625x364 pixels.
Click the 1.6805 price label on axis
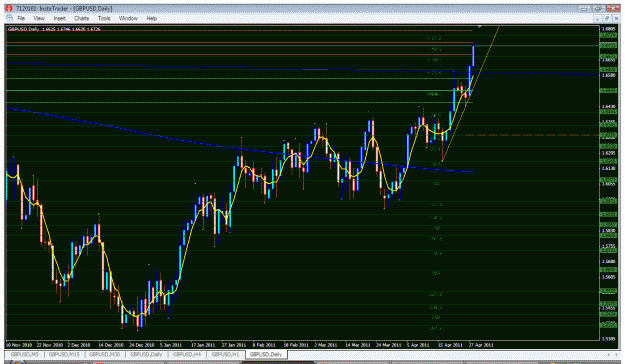(608, 29)
